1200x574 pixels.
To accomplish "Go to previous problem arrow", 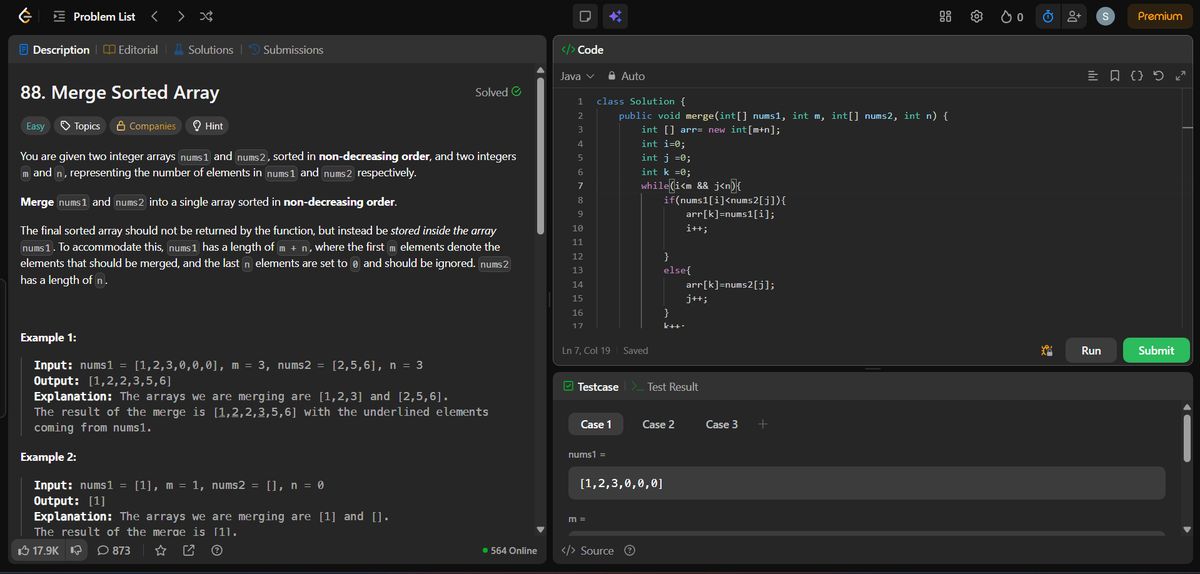I will pos(155,16).
